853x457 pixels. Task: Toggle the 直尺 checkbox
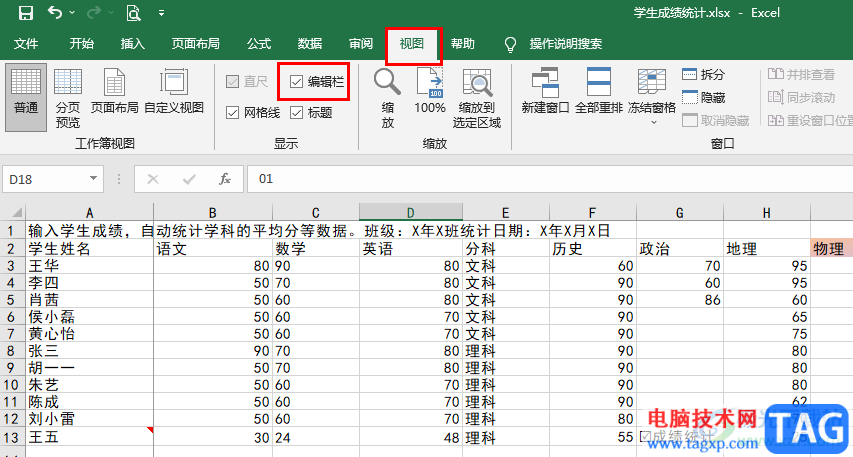[x=232, y=82]
